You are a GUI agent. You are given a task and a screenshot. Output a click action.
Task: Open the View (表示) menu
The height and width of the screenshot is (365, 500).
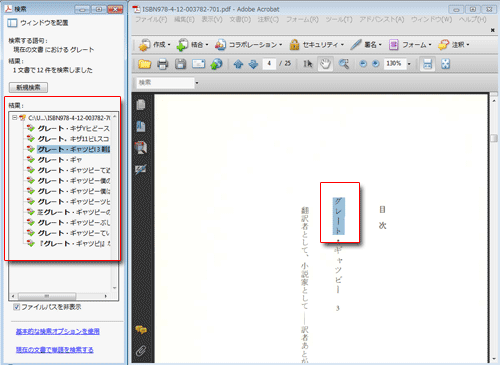coord(212,19)
